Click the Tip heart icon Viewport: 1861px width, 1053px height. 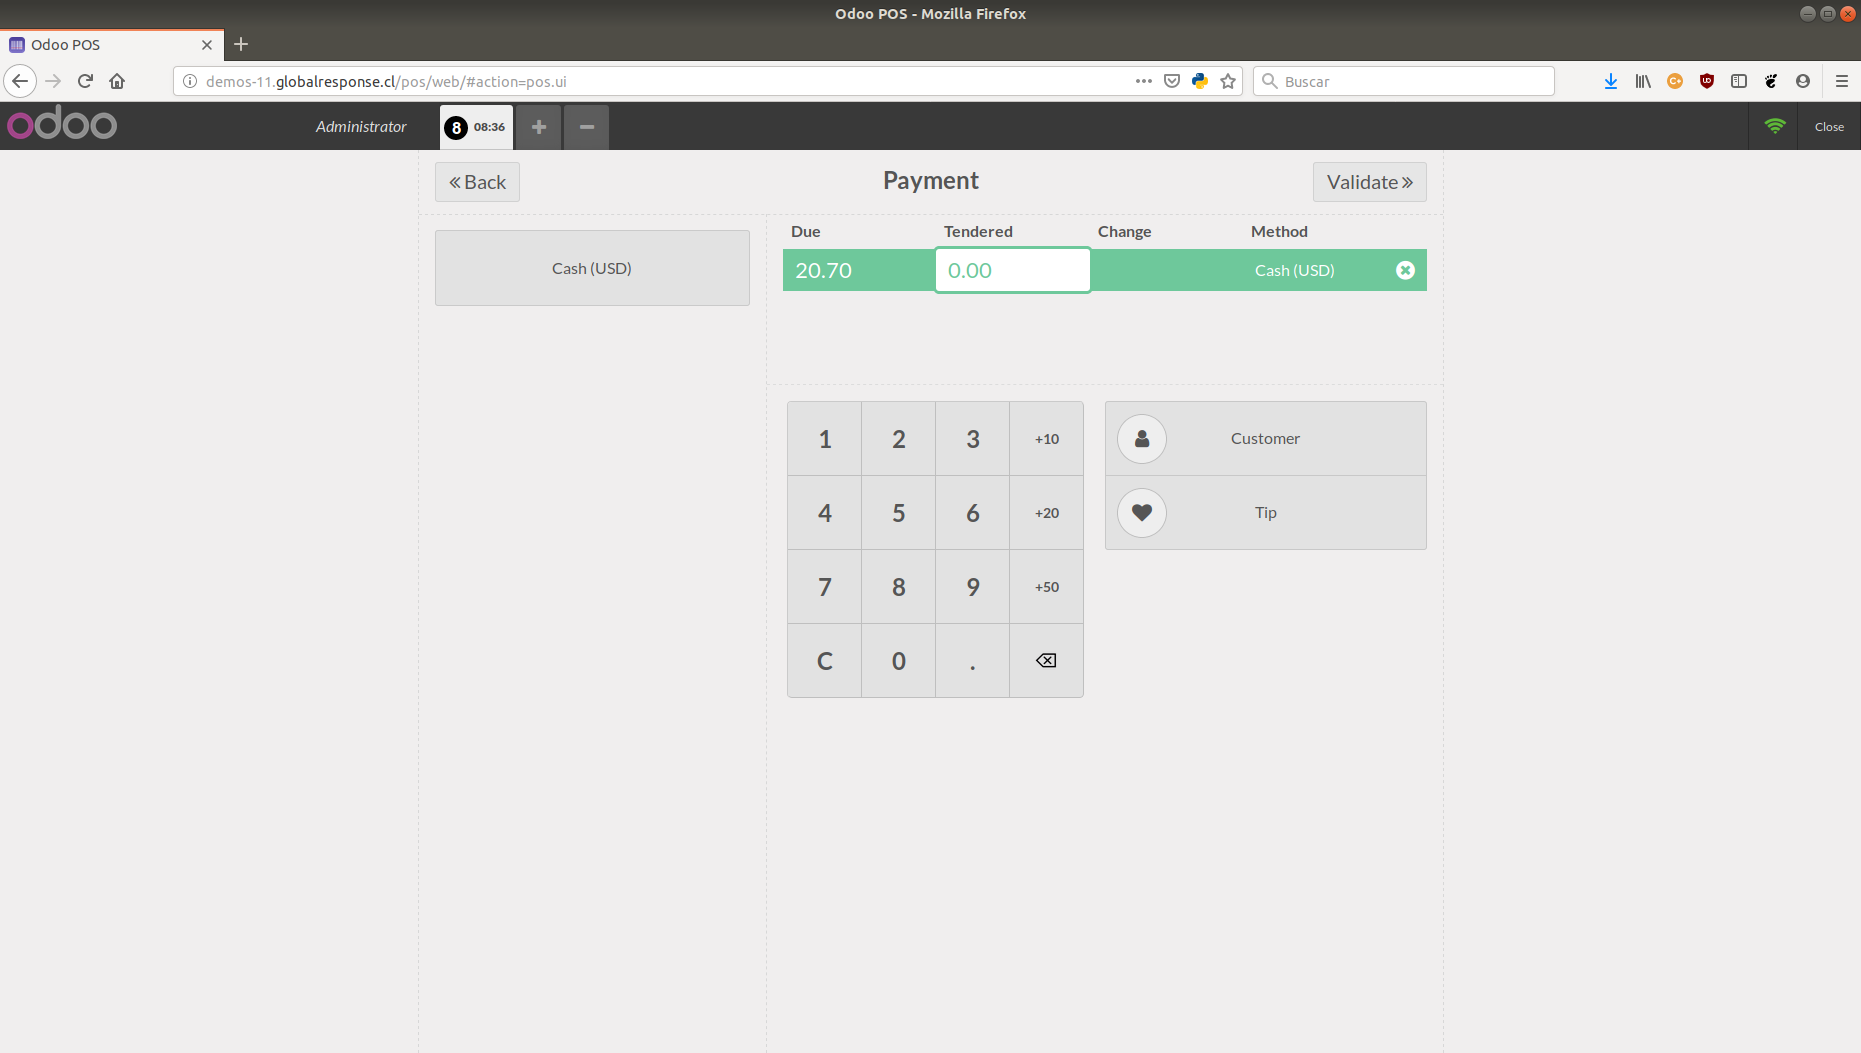1141,512
